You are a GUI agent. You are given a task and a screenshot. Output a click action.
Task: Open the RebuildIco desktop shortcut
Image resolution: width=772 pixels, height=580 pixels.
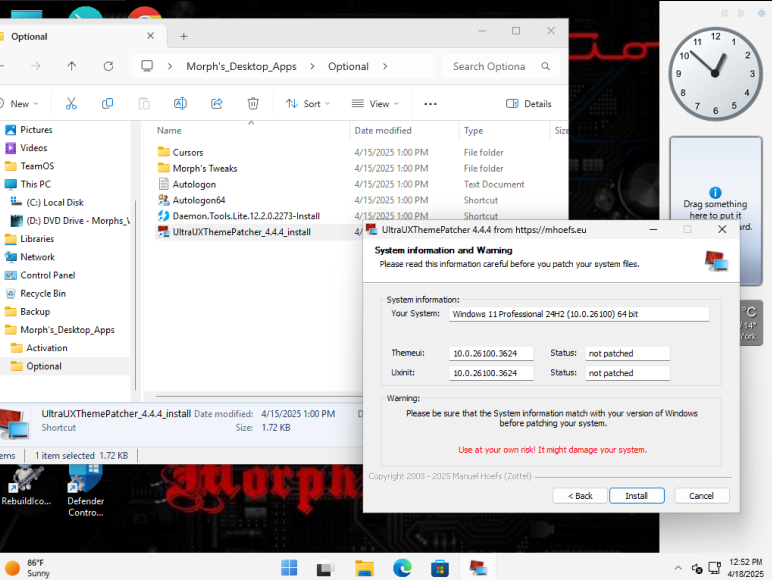click(x=26, y=486)
